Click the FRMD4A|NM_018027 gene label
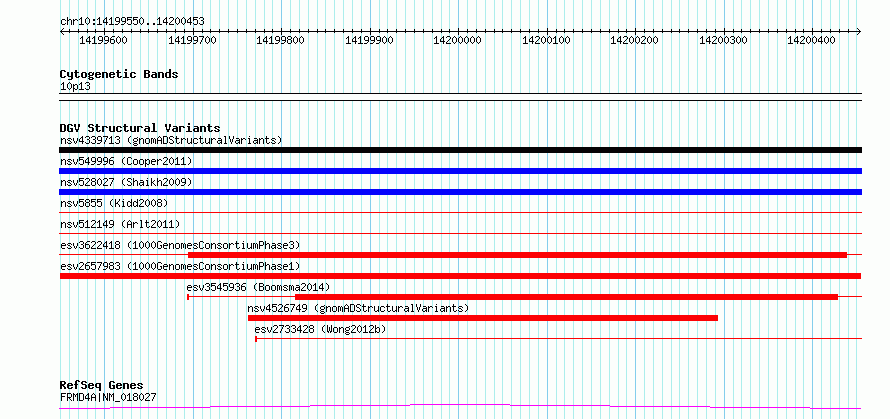890x419 pixels. tap(108, 397)
